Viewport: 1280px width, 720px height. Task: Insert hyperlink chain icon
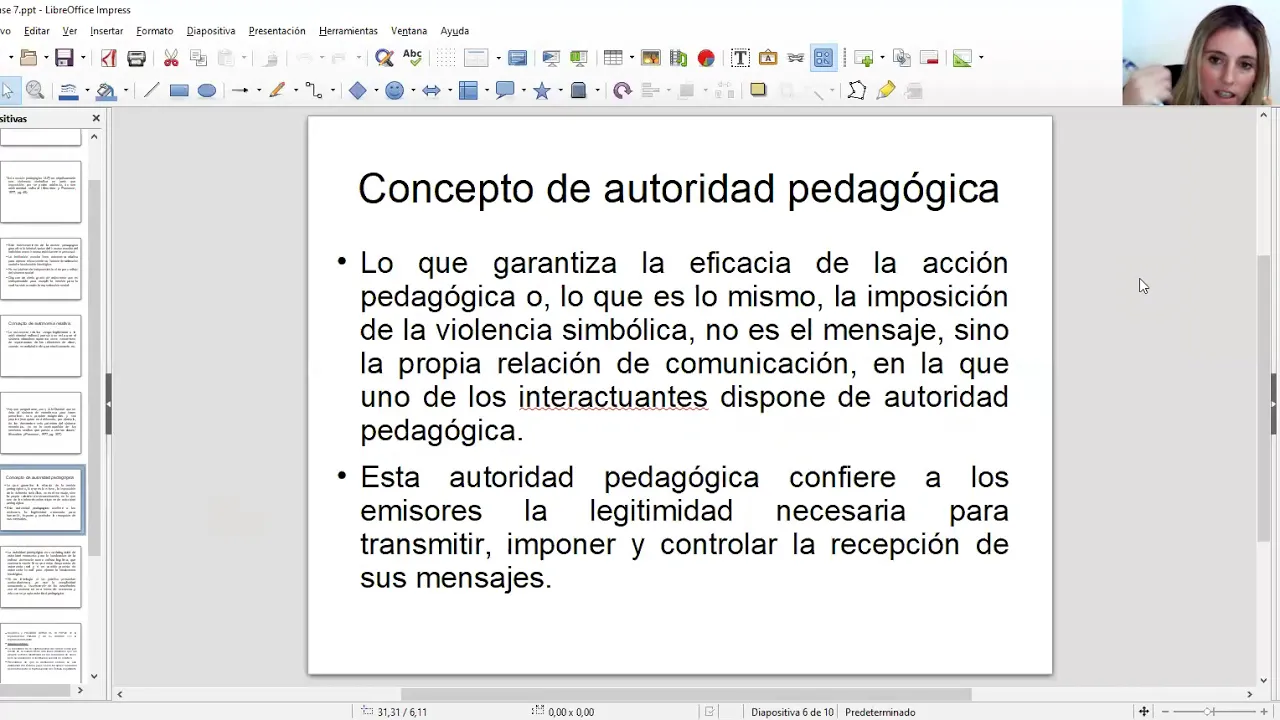point(796,58)
